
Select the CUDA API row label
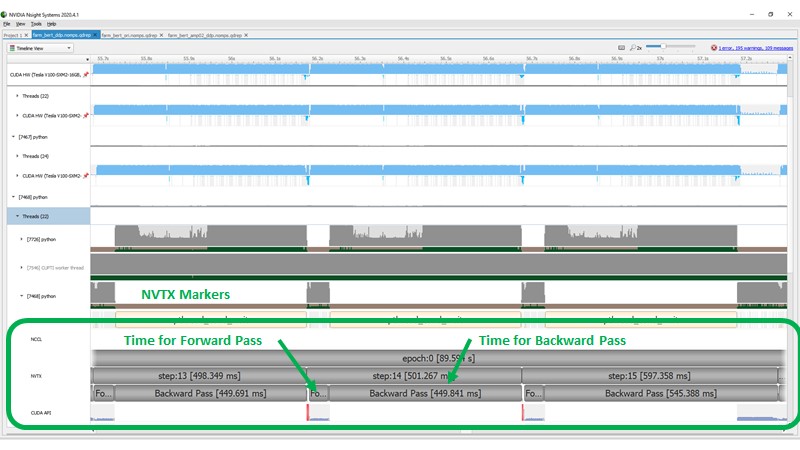pyautogui.click(x=41, y=413)
